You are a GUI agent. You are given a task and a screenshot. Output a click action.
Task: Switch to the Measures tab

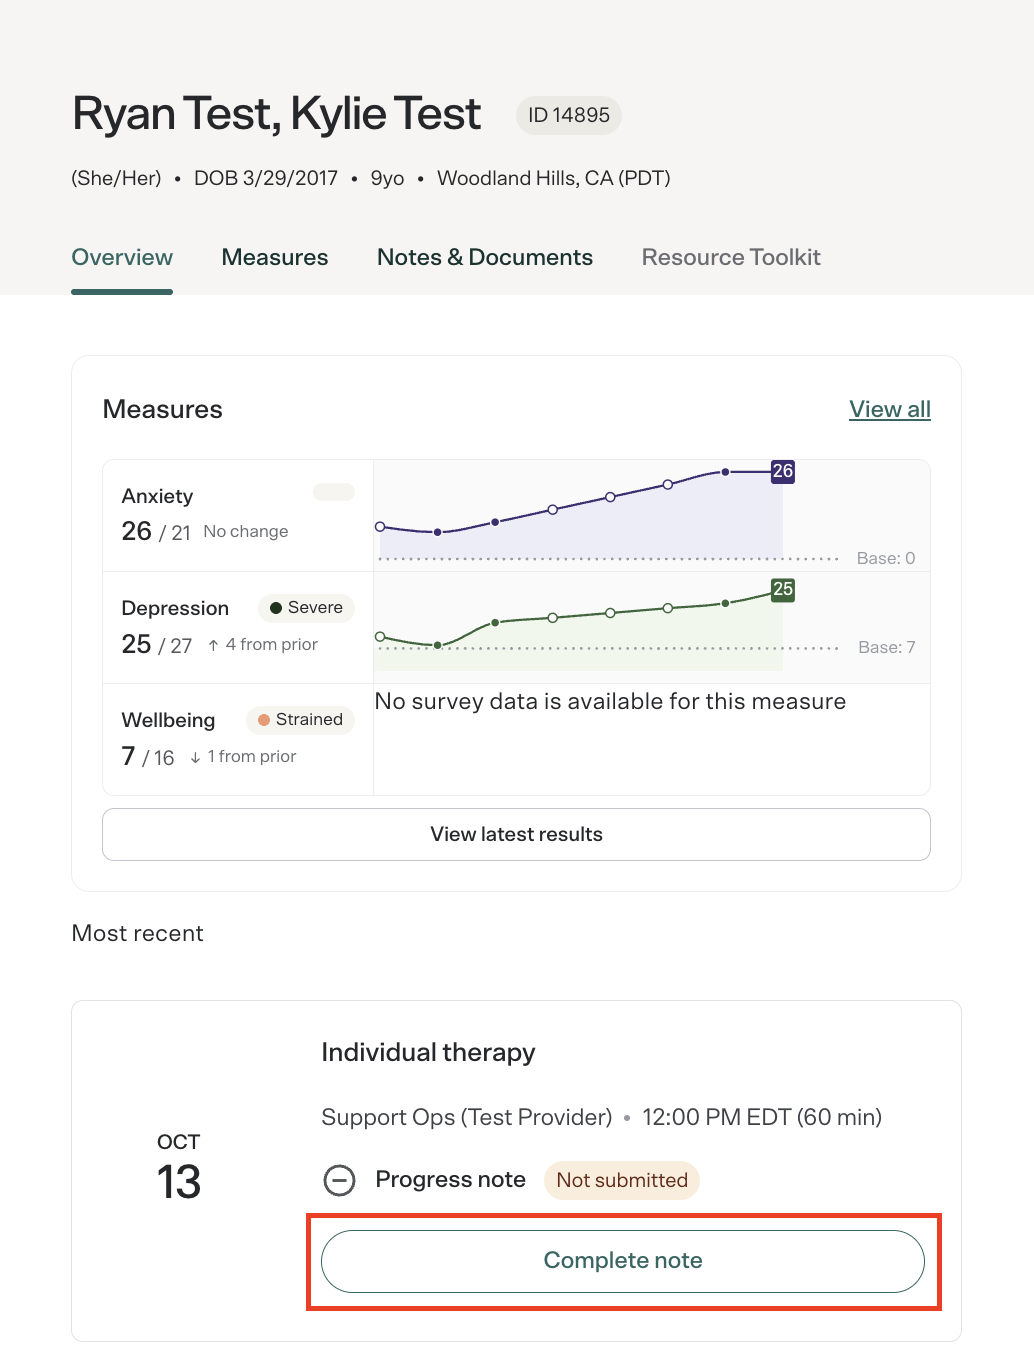pos(275,257)
